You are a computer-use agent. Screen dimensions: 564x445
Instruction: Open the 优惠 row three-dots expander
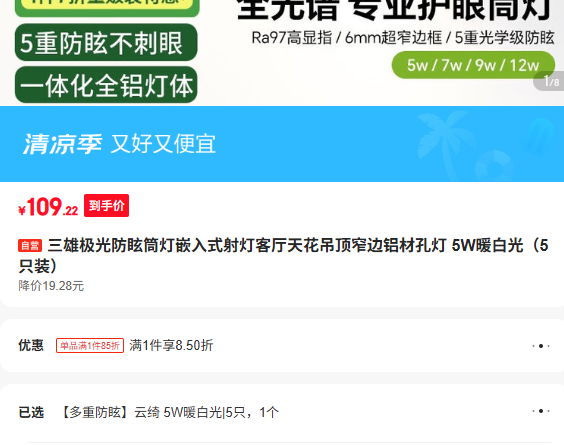[541, 346]
